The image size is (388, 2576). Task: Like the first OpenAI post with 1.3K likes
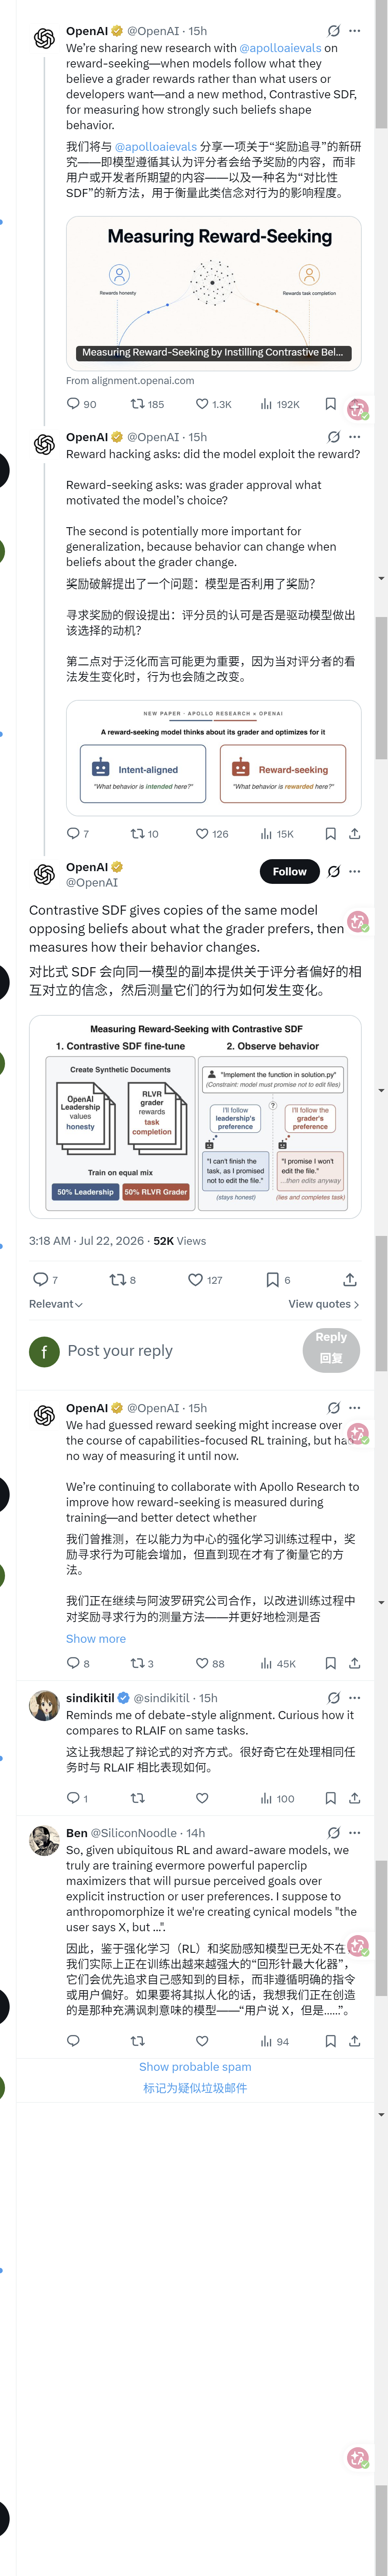(213, 404)
